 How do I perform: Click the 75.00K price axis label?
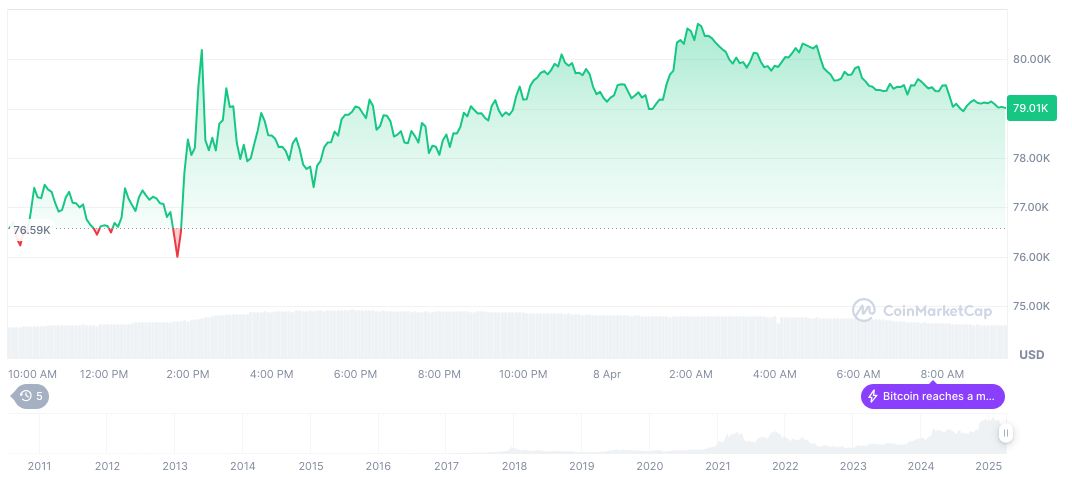point(1032,306)
